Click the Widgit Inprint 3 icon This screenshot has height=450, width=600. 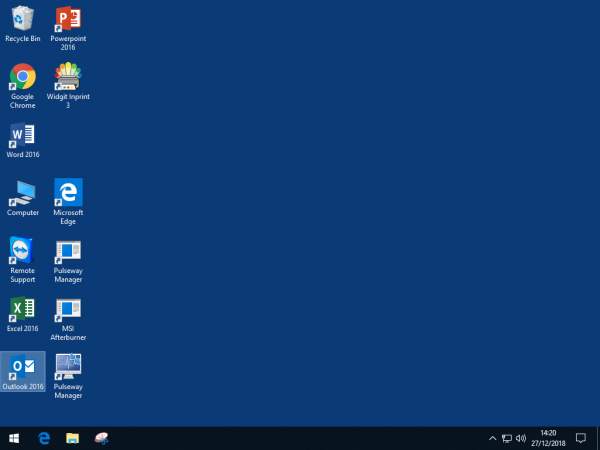[x=68, y=77]
